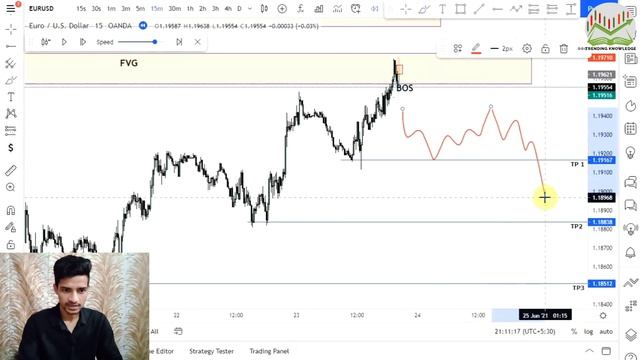Lock the selected drawing
Screen dimensions: 640x360
[545, 49]
